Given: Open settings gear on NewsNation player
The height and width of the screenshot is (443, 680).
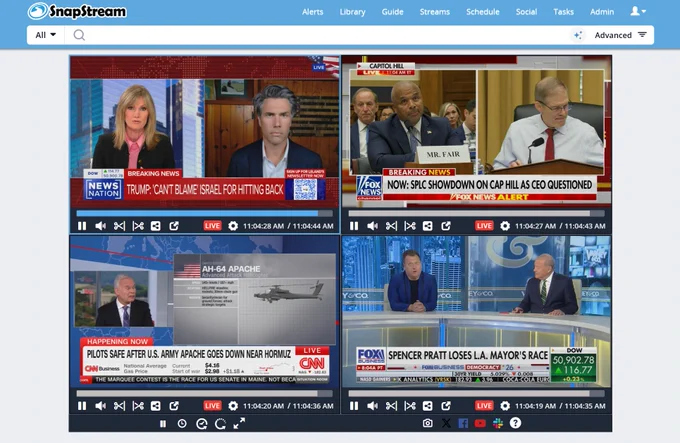Looking at the screenshot, I should tap(233, 226).
